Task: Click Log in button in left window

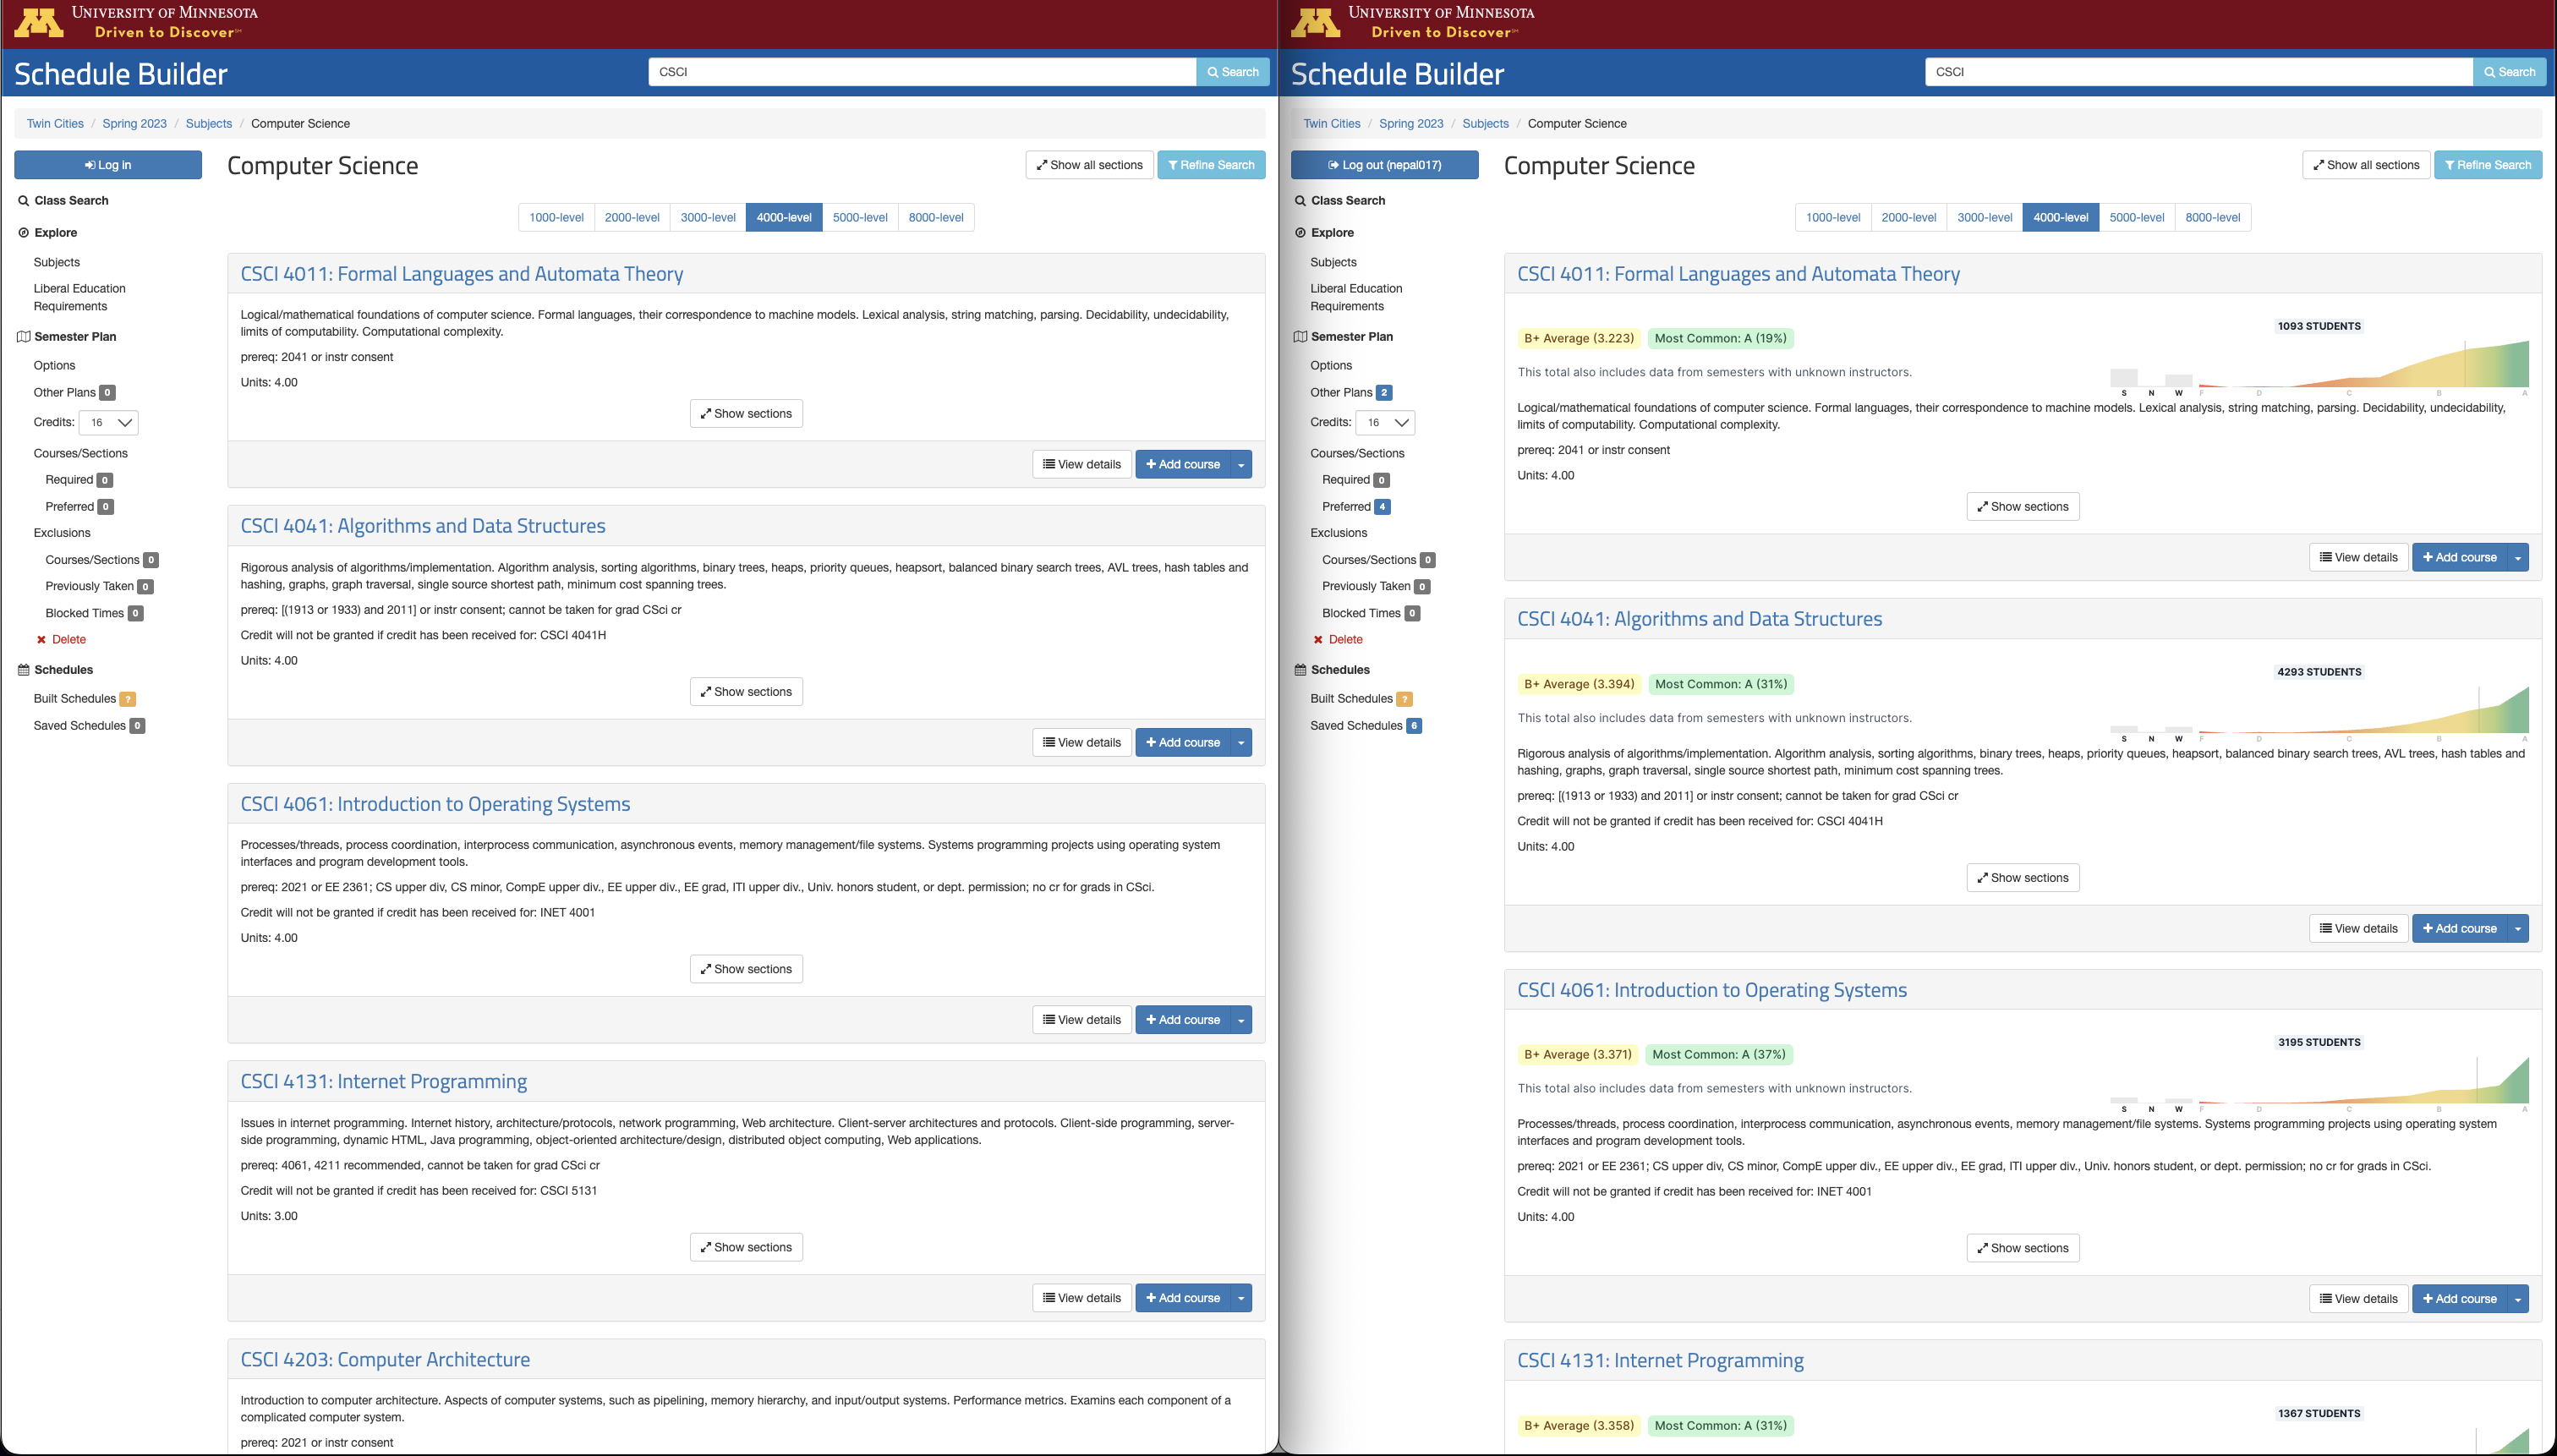Action: (x=108, y=165)
